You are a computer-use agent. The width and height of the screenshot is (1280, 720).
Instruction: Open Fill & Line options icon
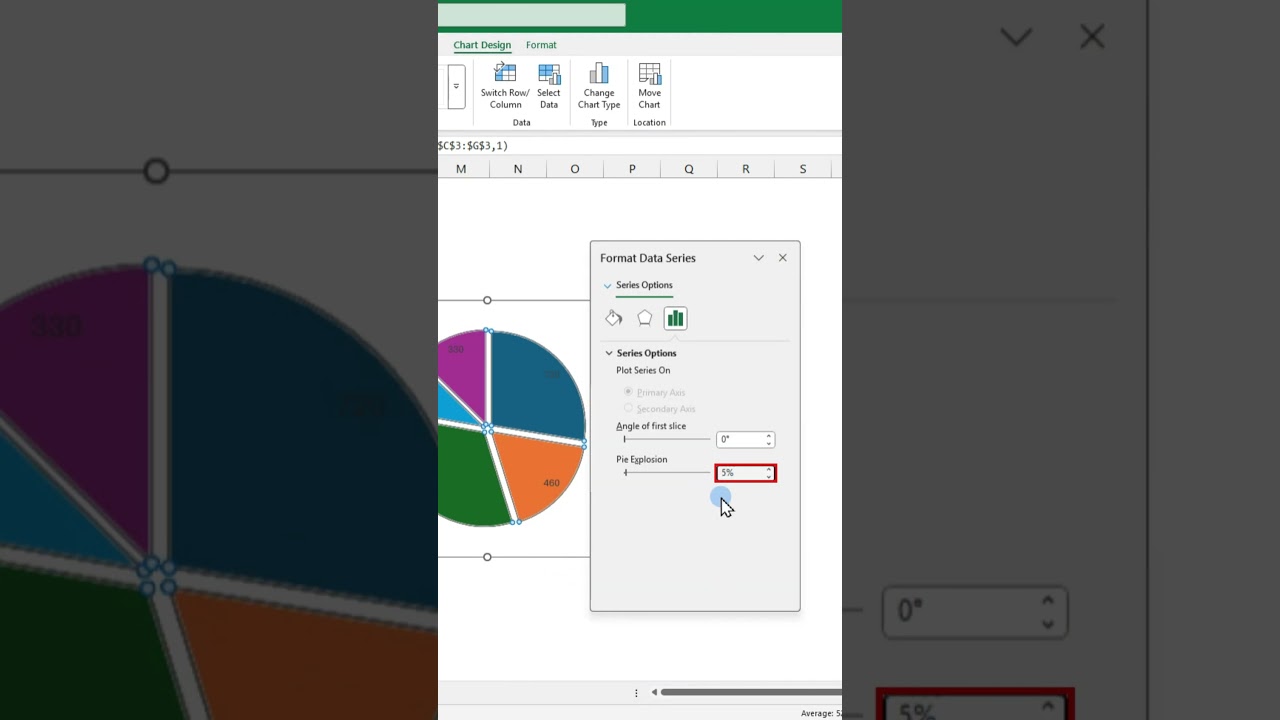pyautogui.click(x=614, y=318)
